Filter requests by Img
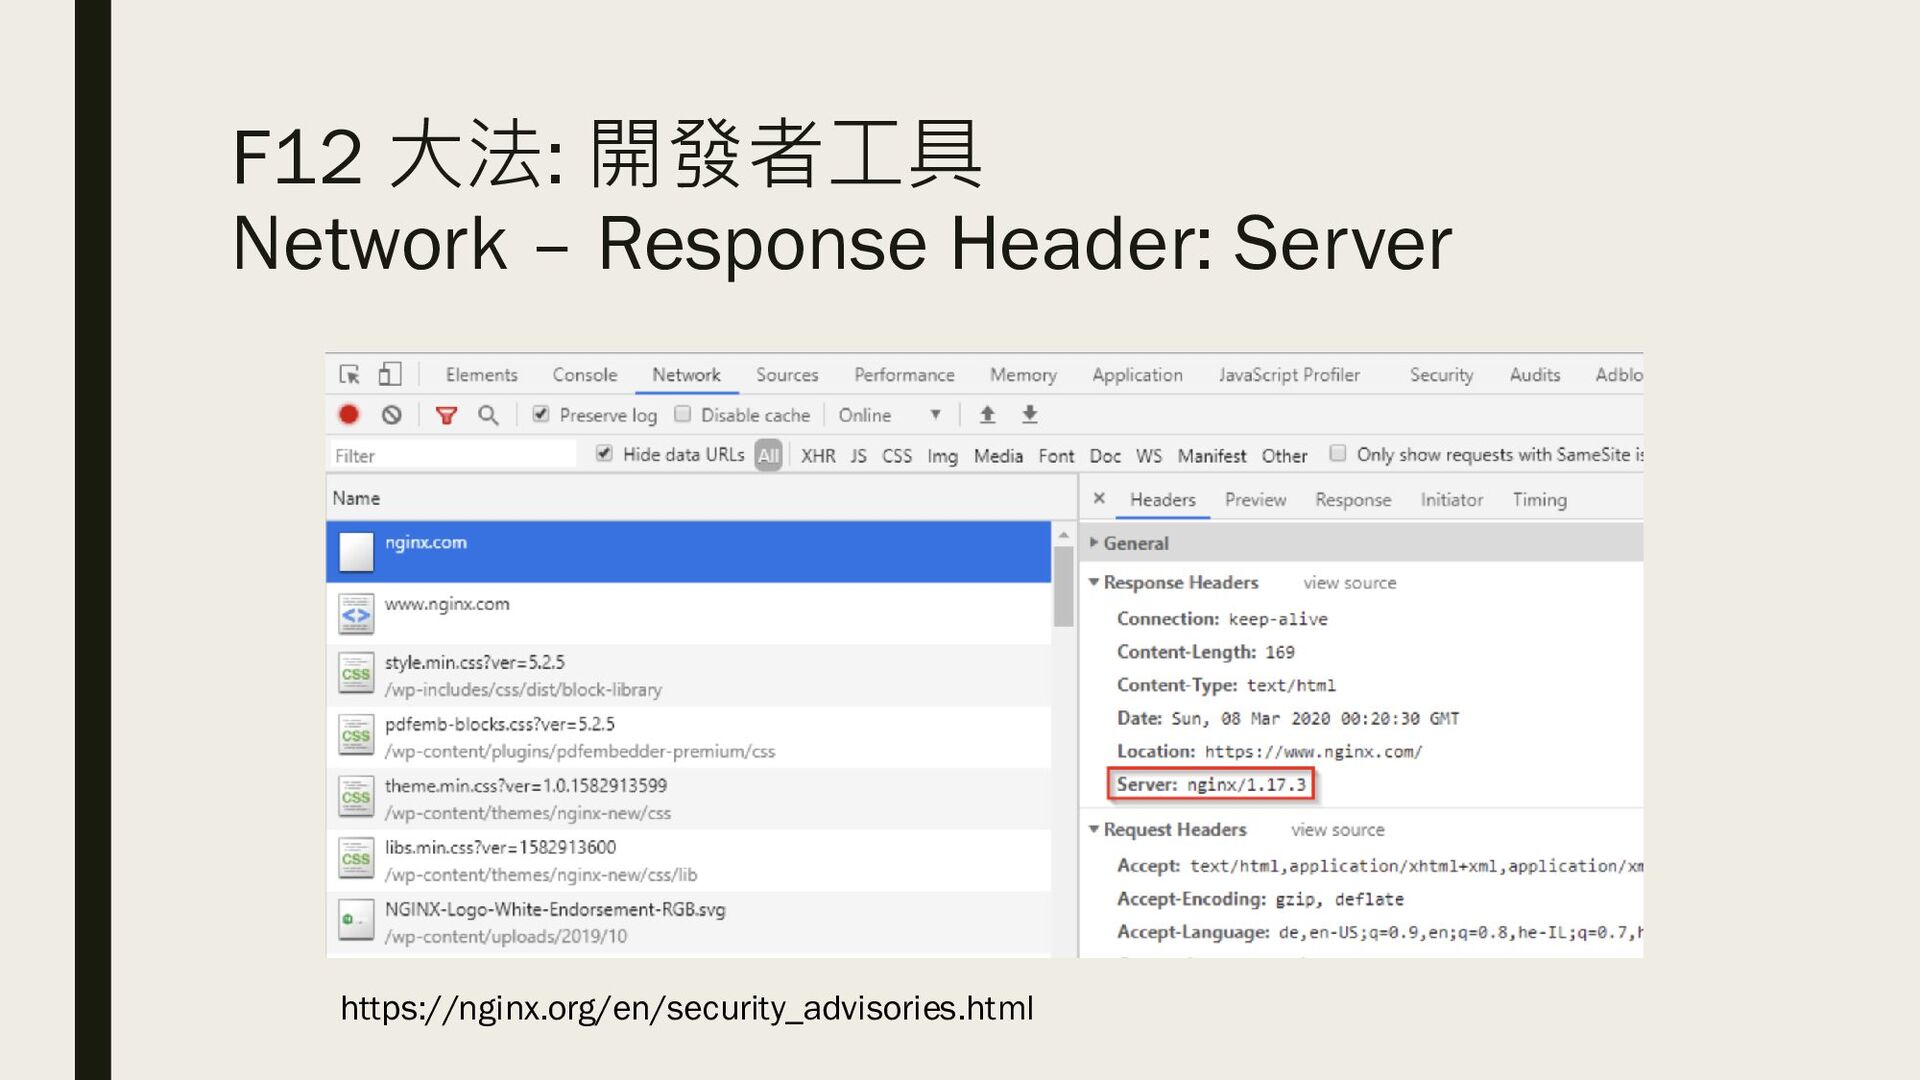The width and height of the screenshot is (1920, 1080). (x=942, y=456)
